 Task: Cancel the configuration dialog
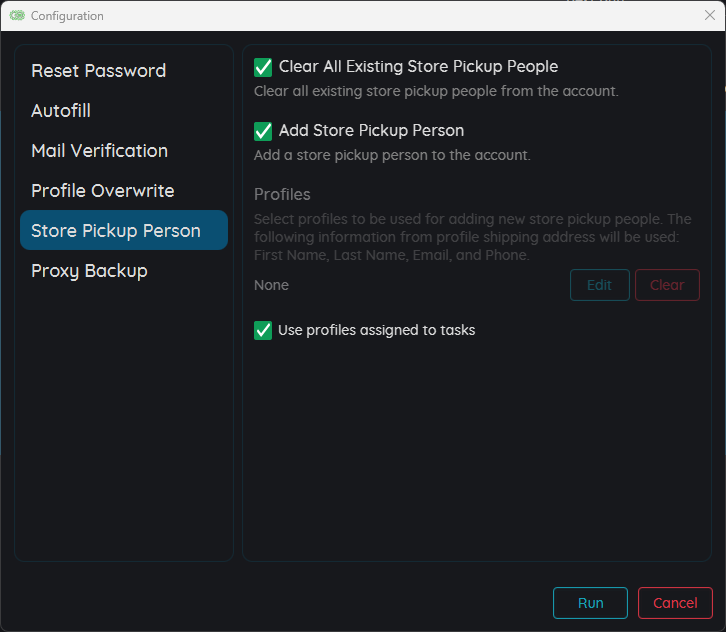675,603
